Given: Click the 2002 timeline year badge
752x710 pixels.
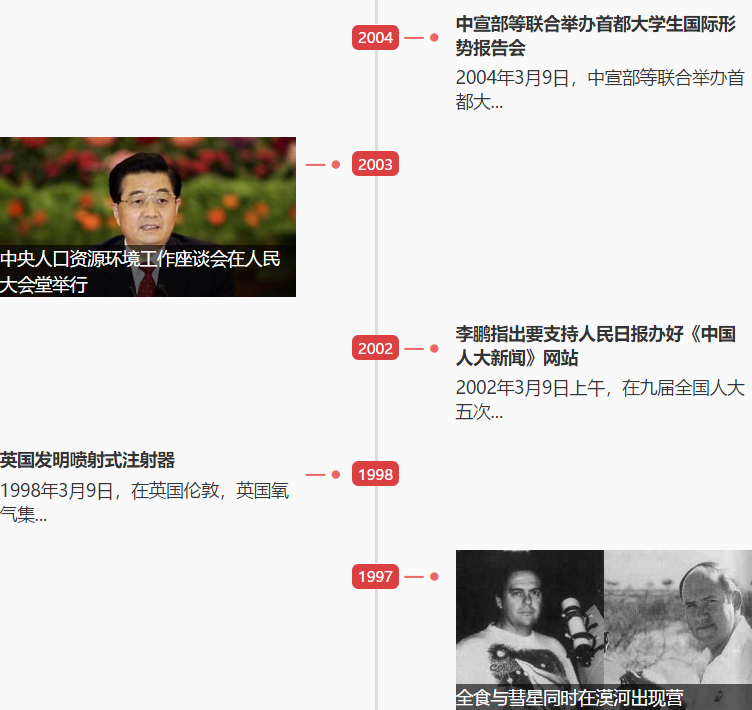Looking at the screenshot, I should coord(375,348).
